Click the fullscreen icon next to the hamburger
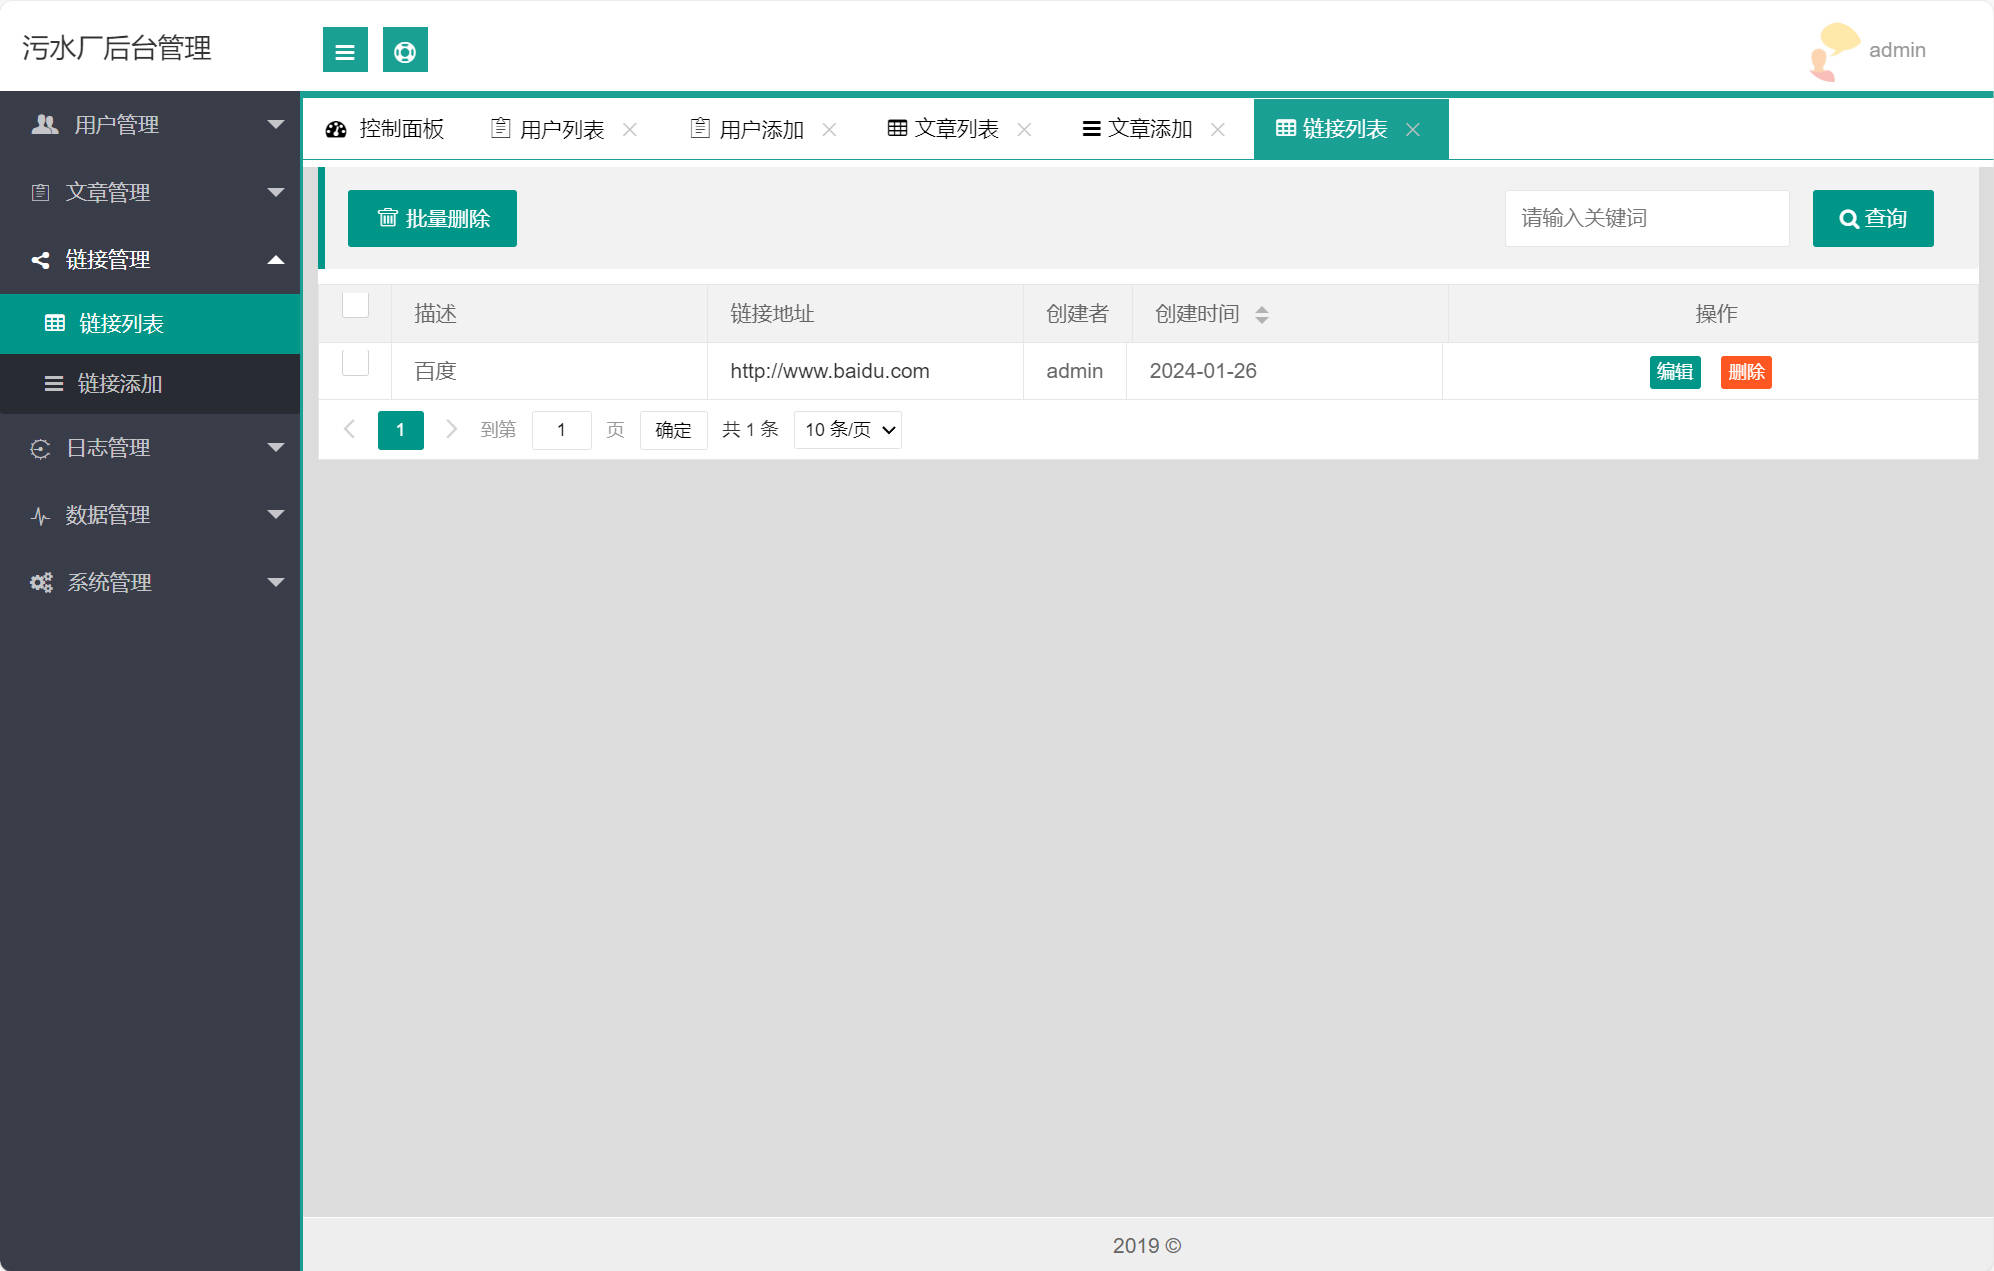1994x1271 pixels. coord(404,49)
